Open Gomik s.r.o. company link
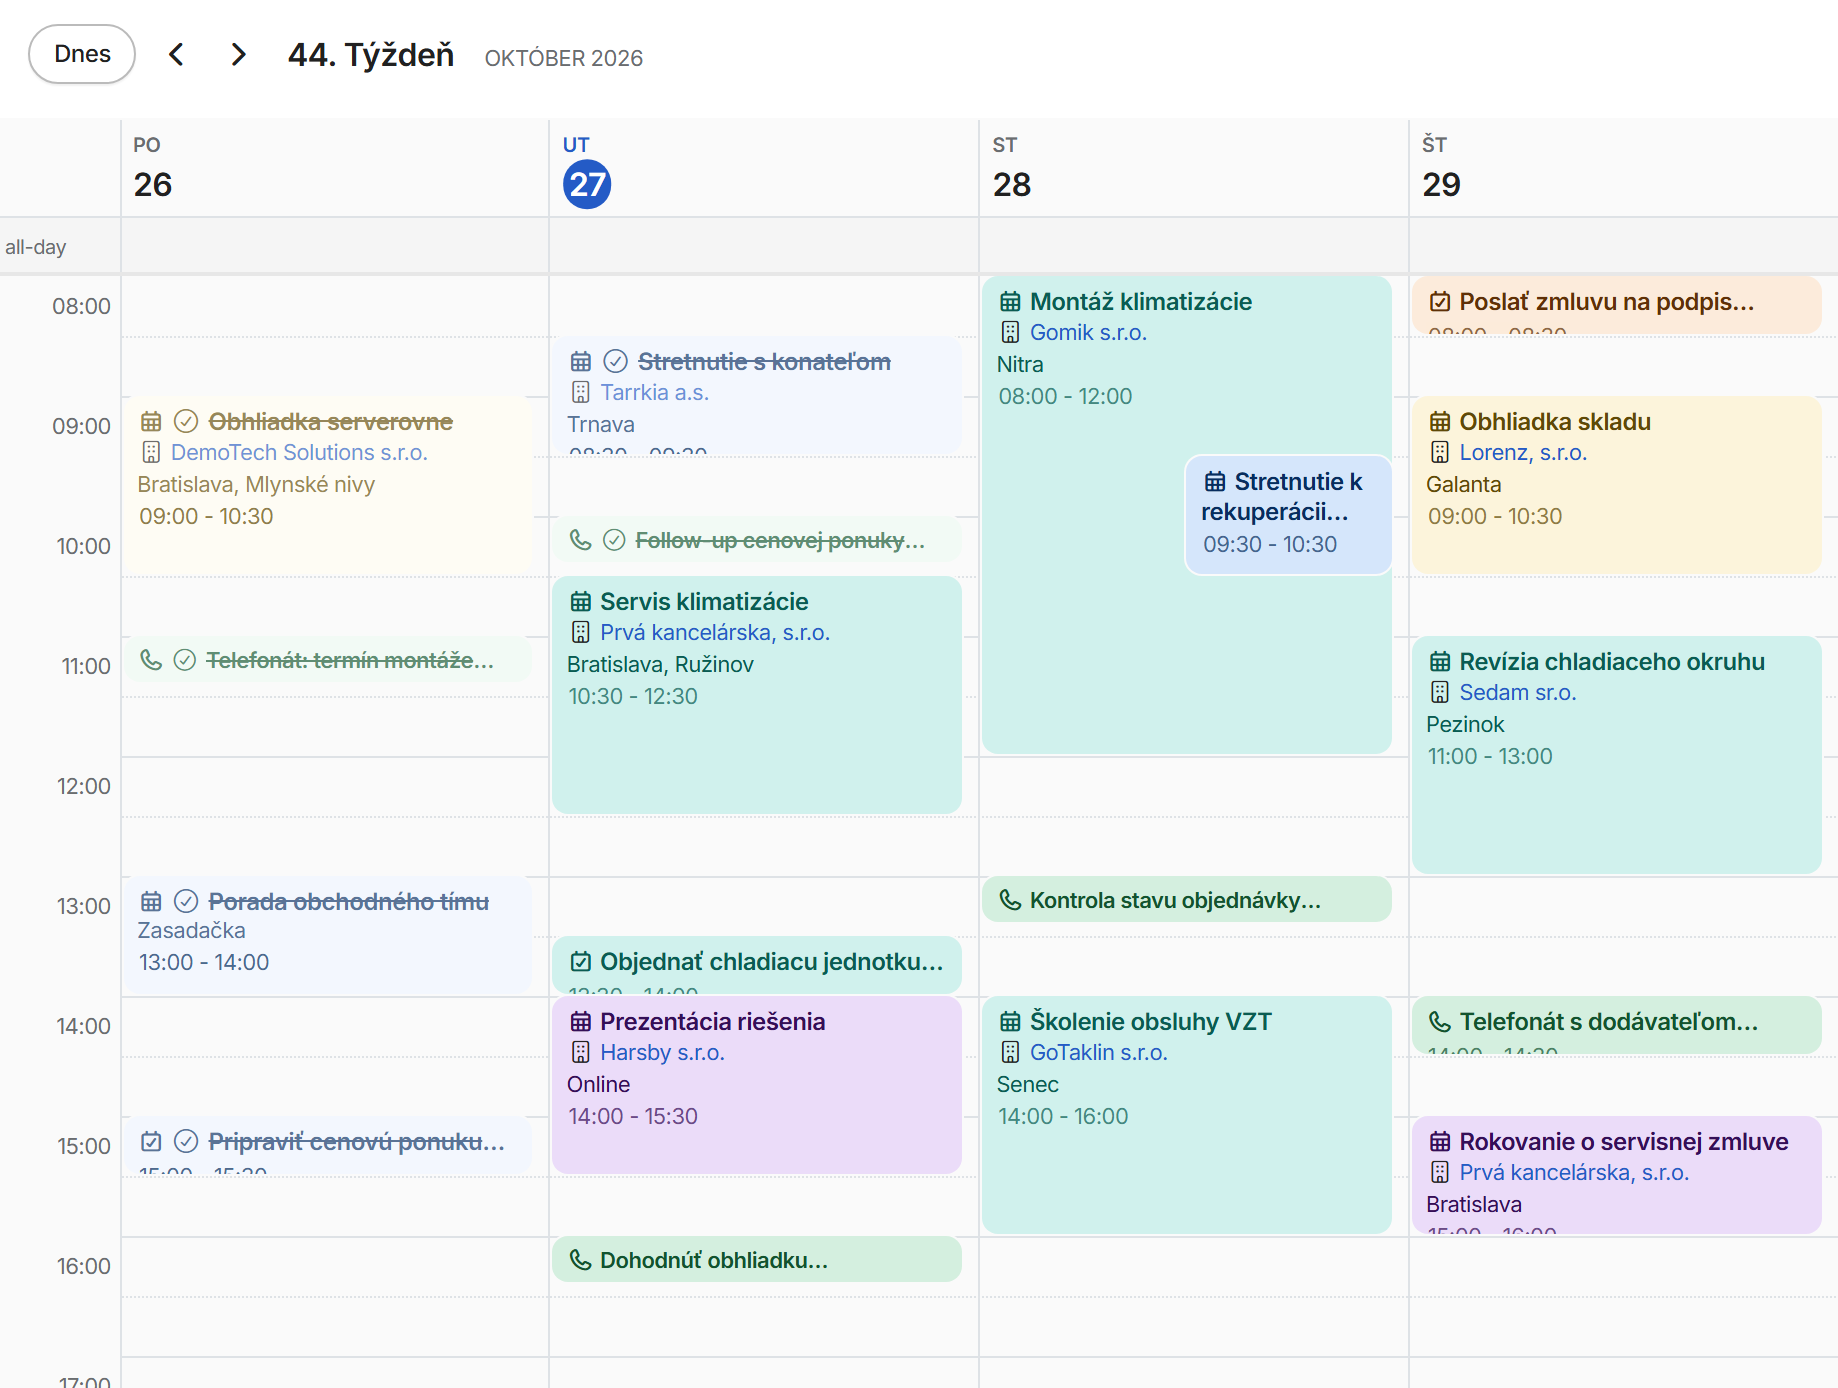1838x1388 pixels. tap(1088, 332)
